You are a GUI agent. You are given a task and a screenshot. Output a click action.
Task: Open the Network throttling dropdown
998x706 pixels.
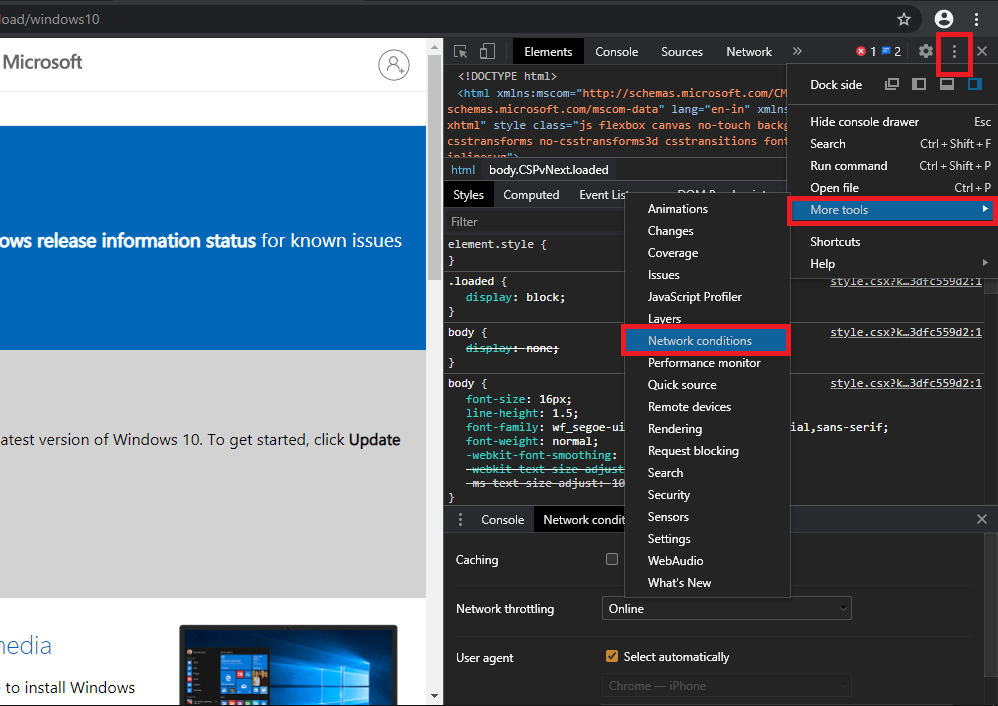click(x=727, y=608)
